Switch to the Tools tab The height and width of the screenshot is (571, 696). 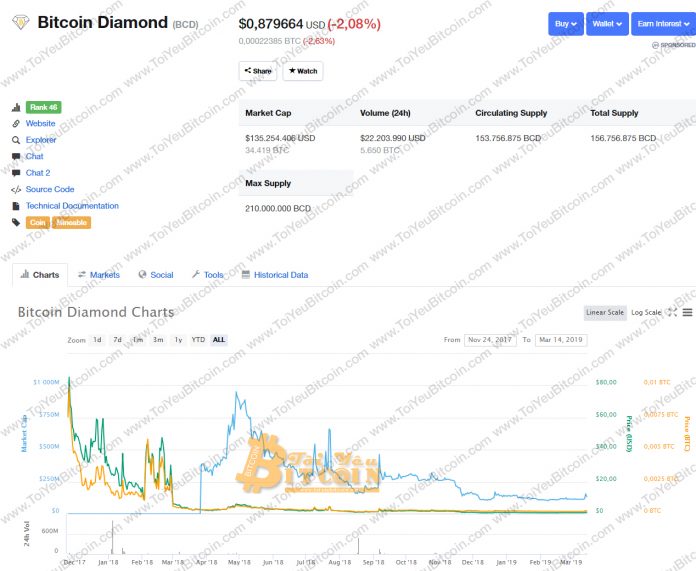pos(207,275)
